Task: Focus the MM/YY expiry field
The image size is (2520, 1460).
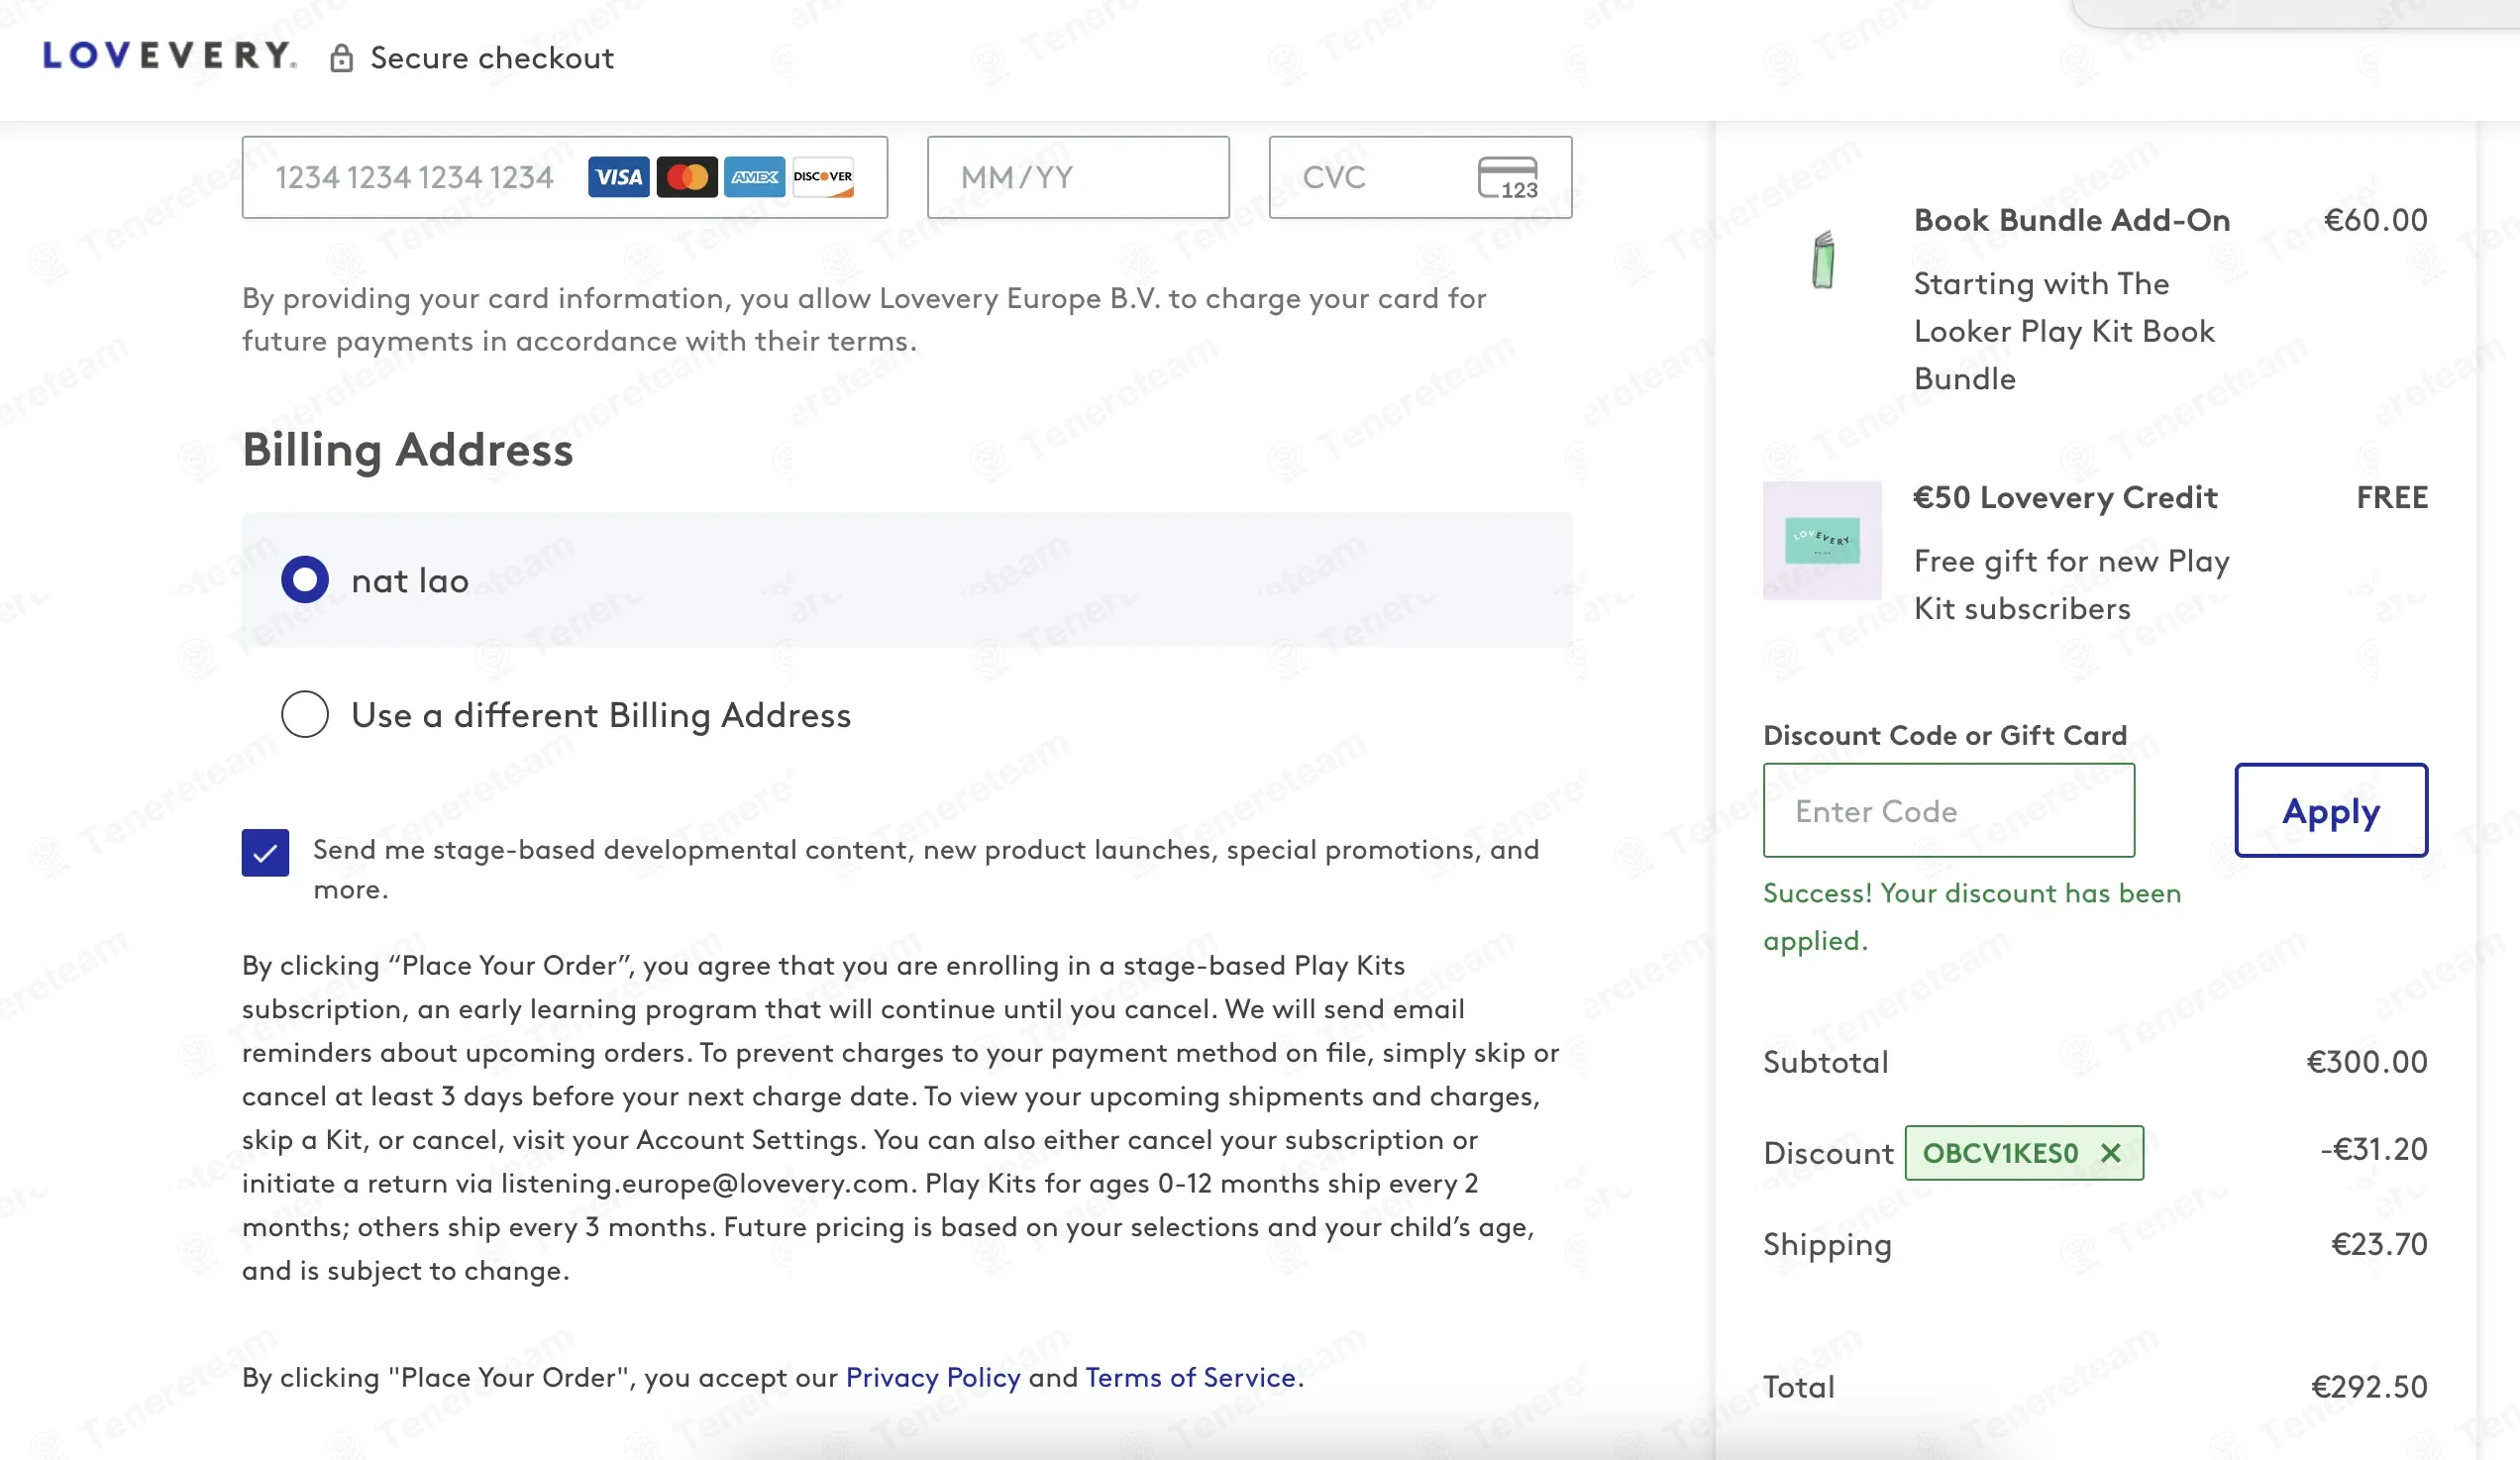Action: (1078, 177)
